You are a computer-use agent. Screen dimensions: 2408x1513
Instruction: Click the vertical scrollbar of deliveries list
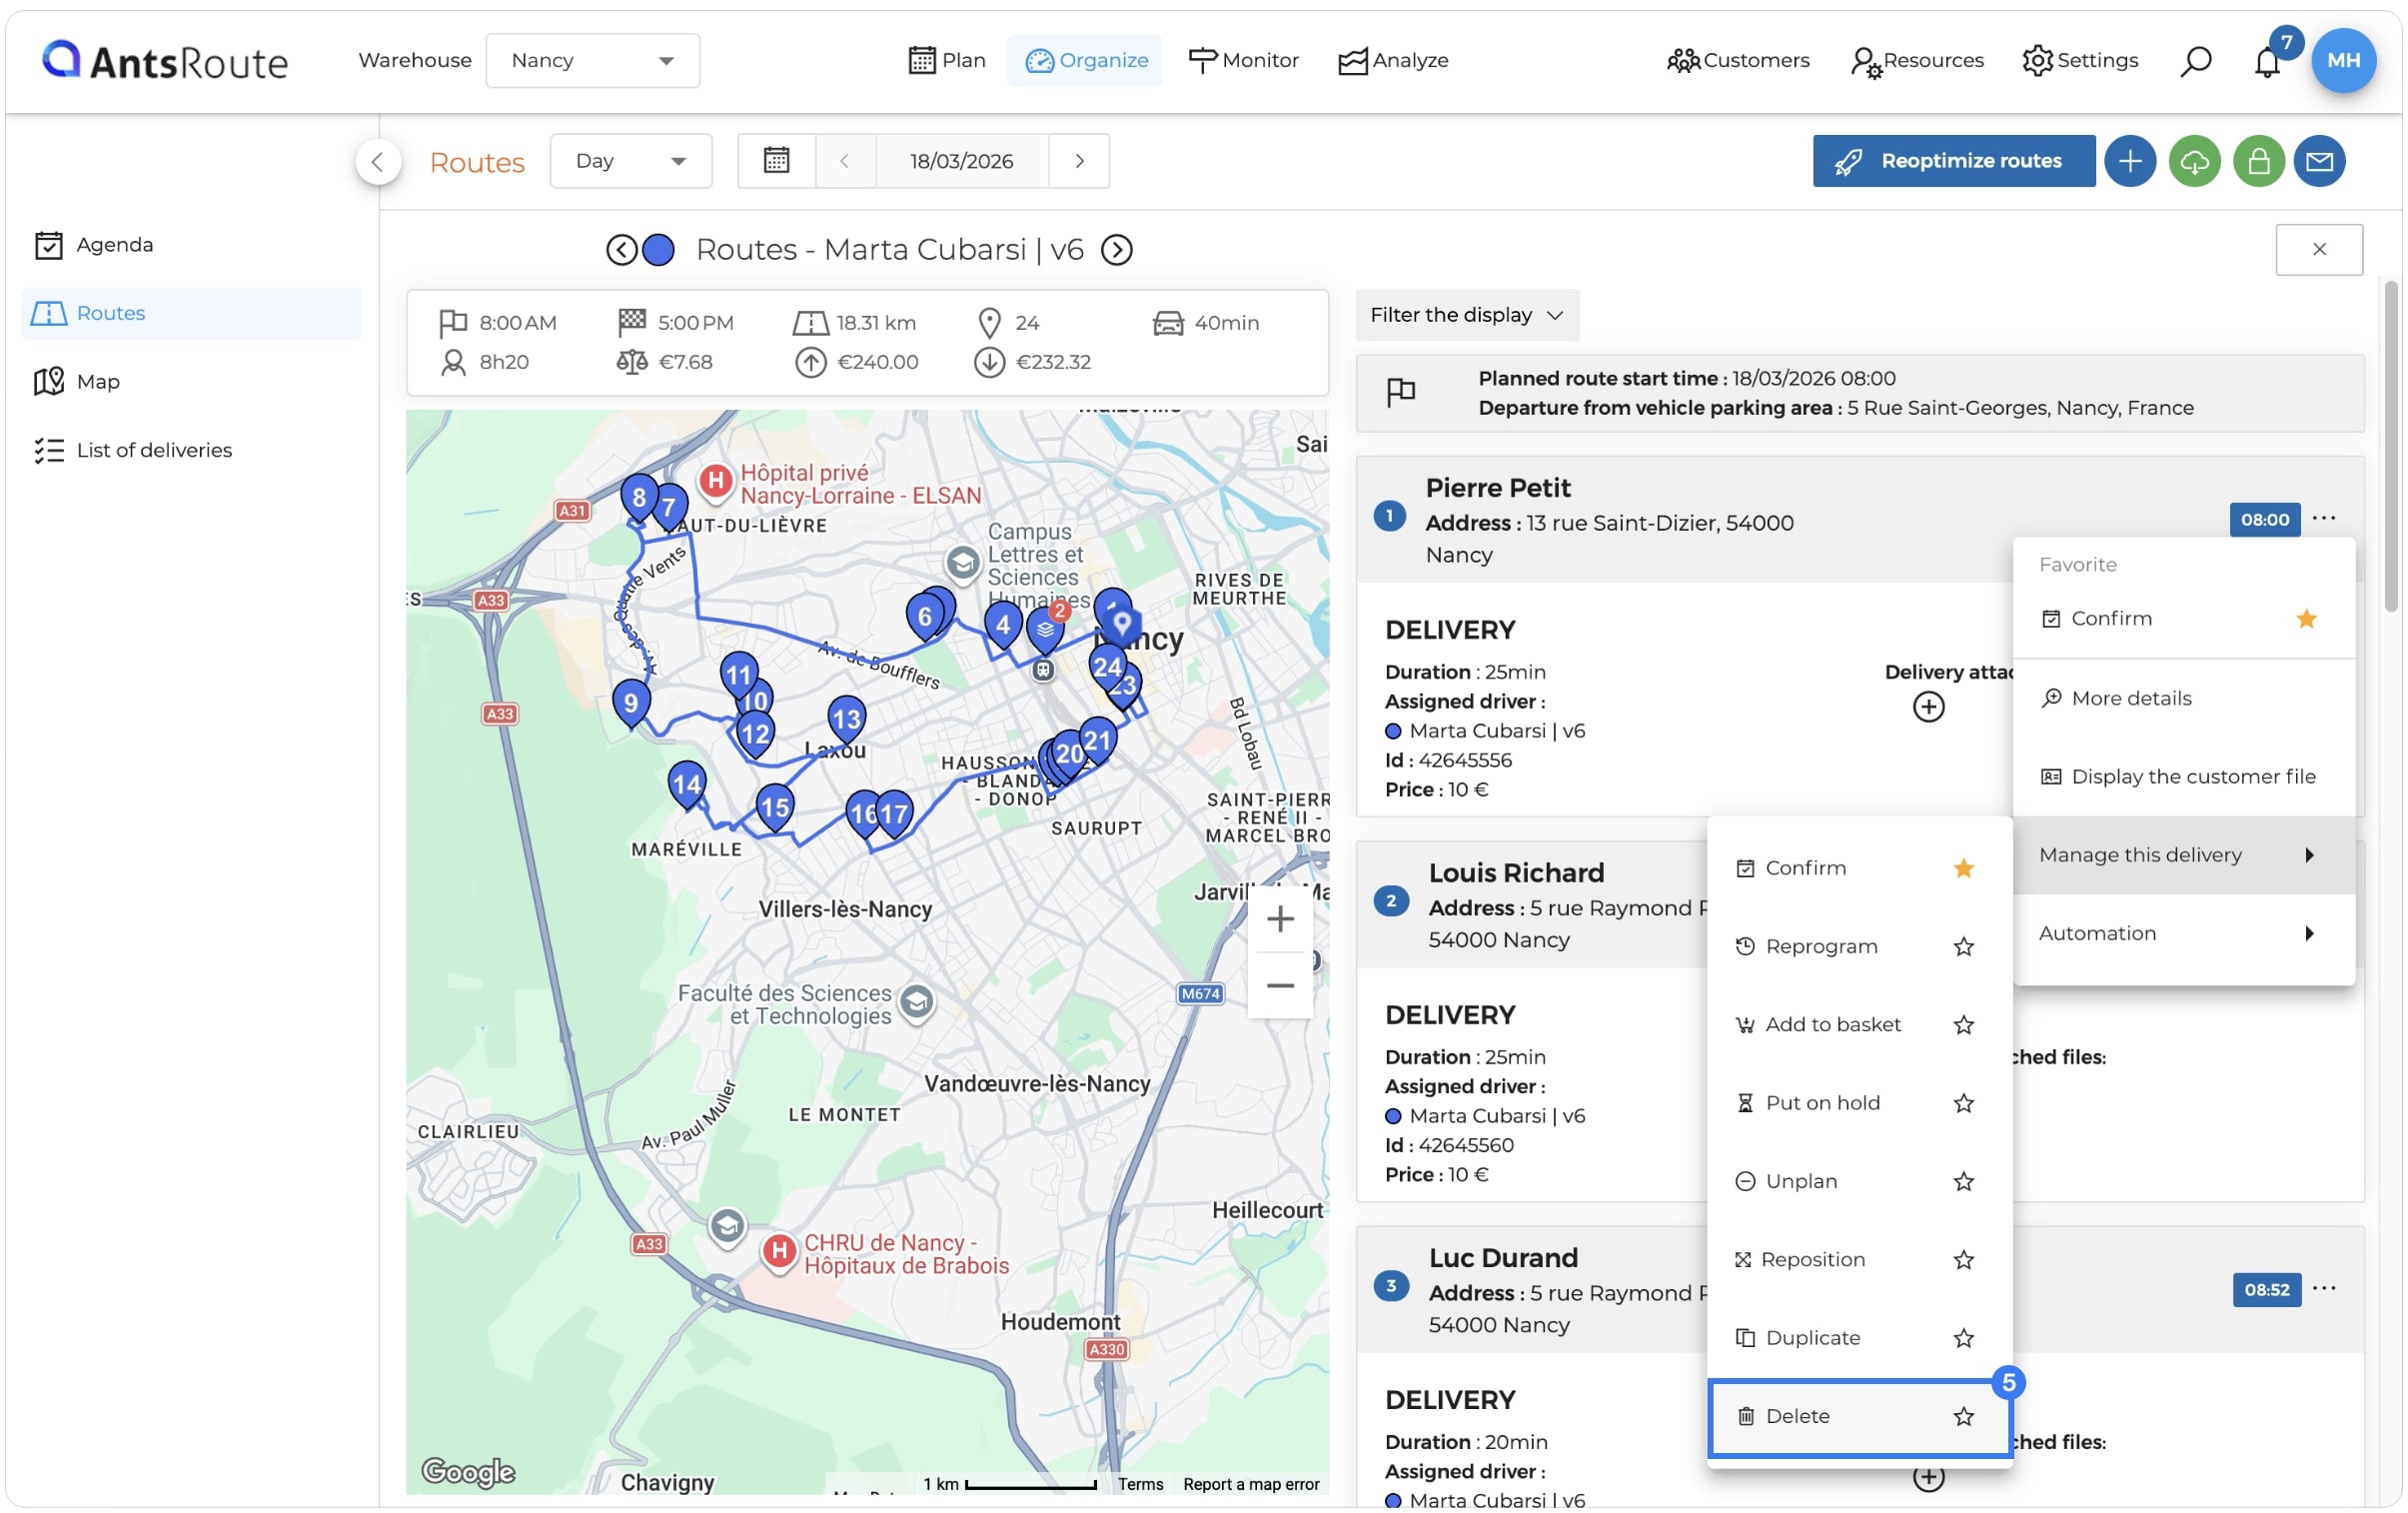click(x=2392, y=447)
